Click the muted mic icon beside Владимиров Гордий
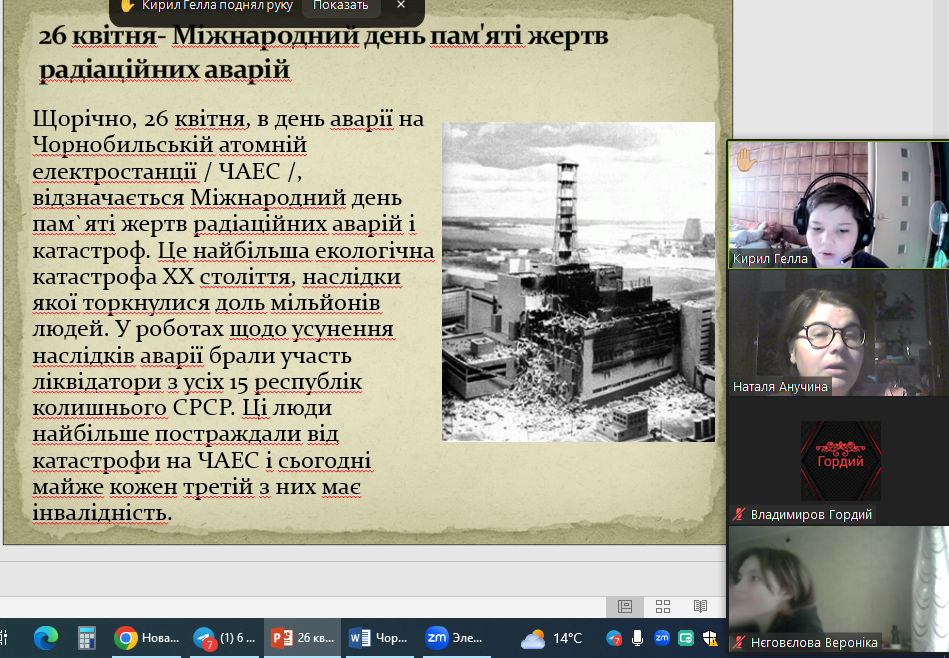Screen dimensions: 949x658 tap(738, 515)
